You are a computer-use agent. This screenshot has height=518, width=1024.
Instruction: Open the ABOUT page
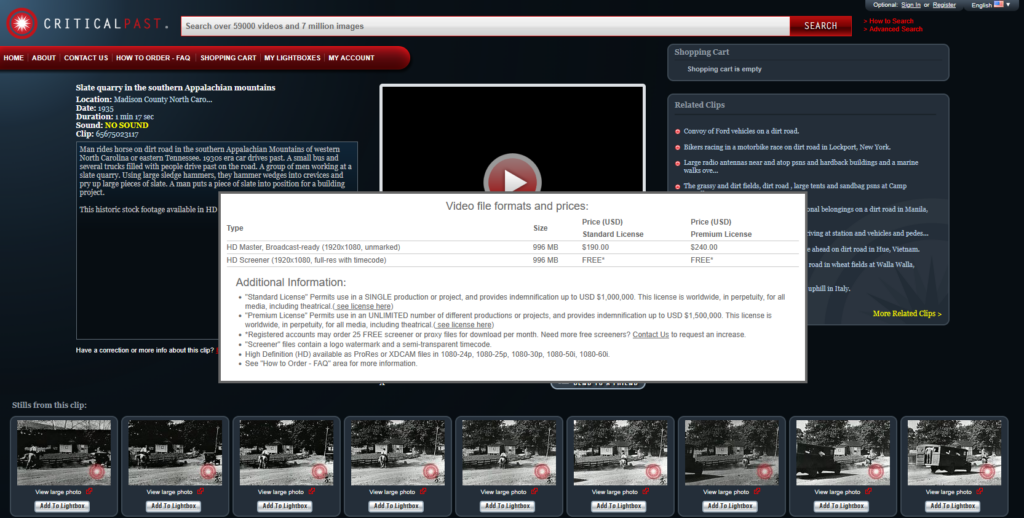[x=44, y=58]
